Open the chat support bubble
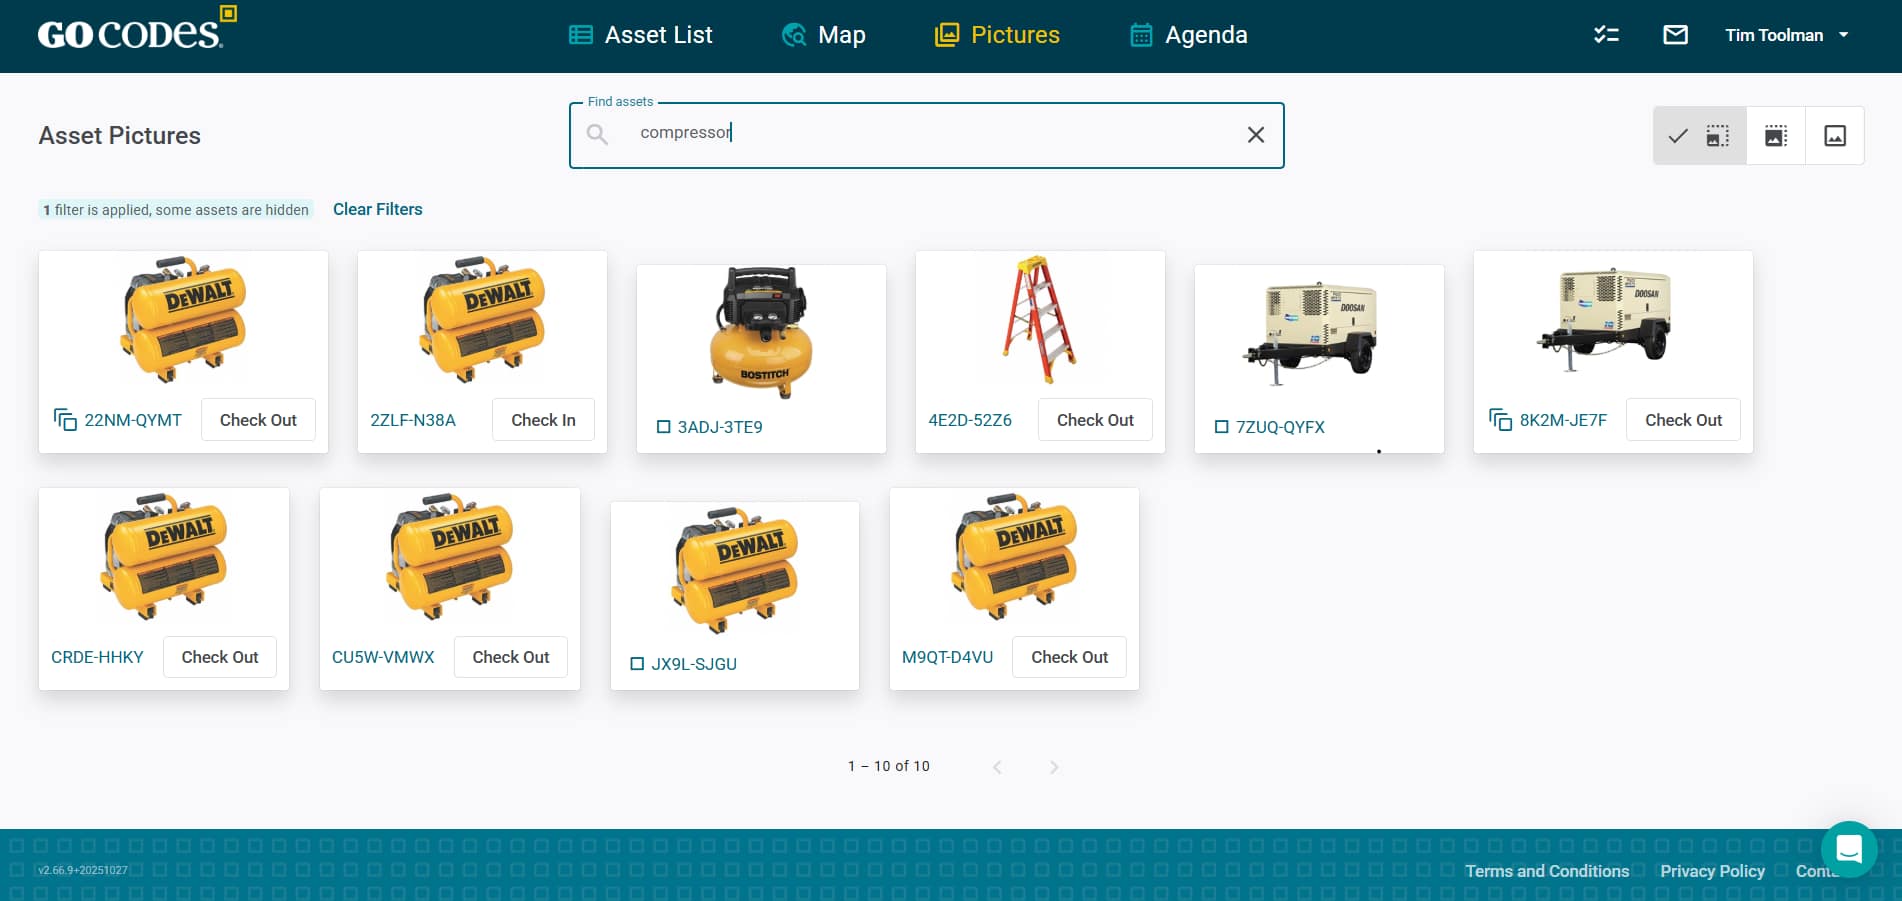The image size is (1902, 901). pos(1849,849)
